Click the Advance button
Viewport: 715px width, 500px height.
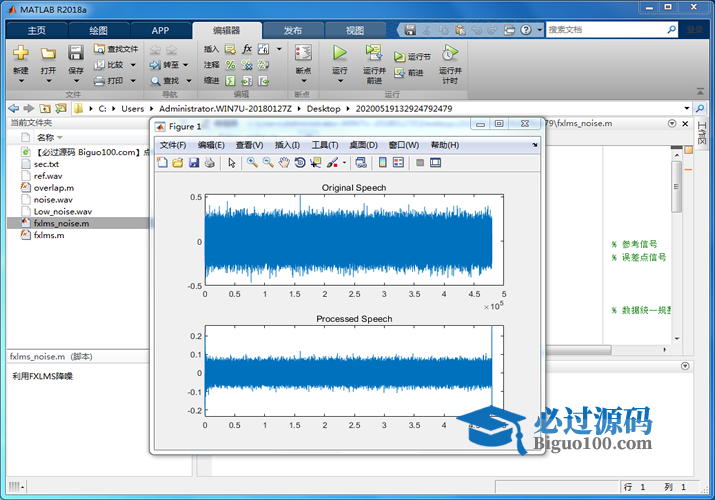point(409,72)
